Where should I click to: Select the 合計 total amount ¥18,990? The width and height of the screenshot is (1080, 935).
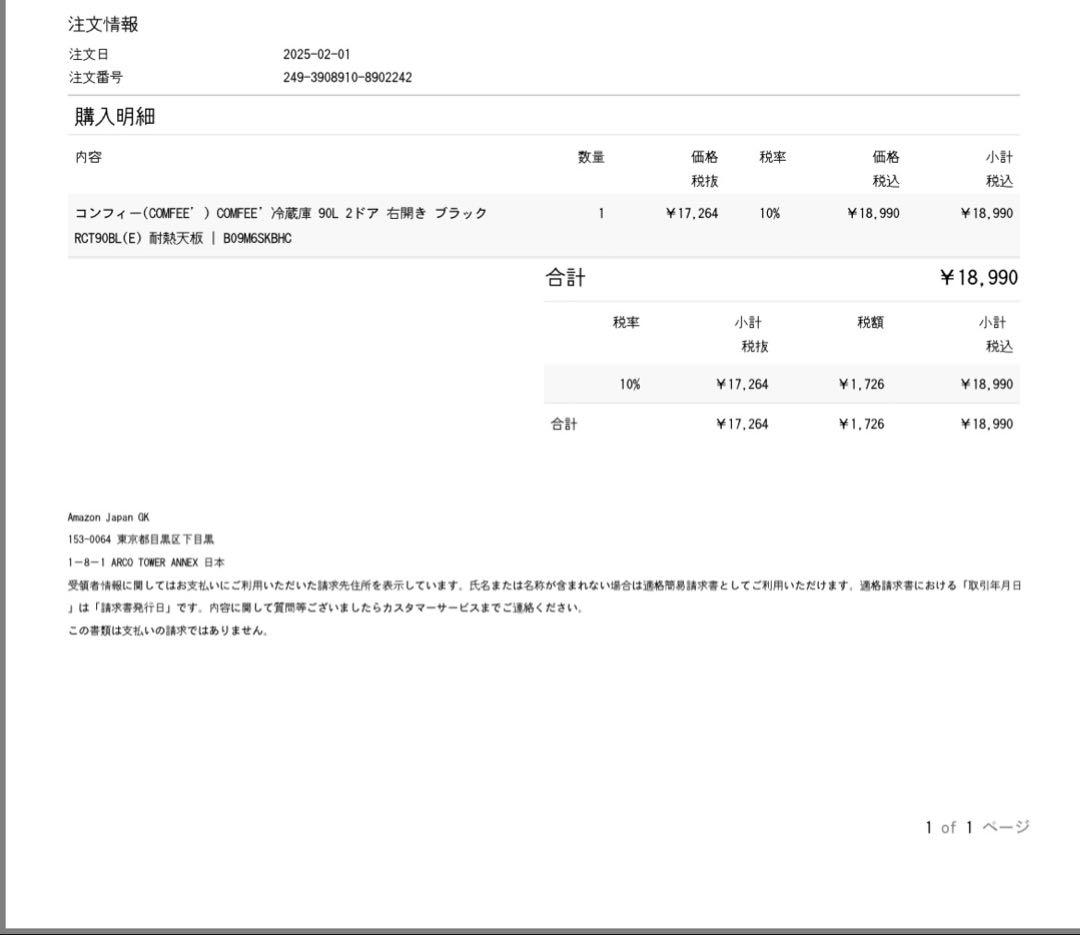point(986,277)
